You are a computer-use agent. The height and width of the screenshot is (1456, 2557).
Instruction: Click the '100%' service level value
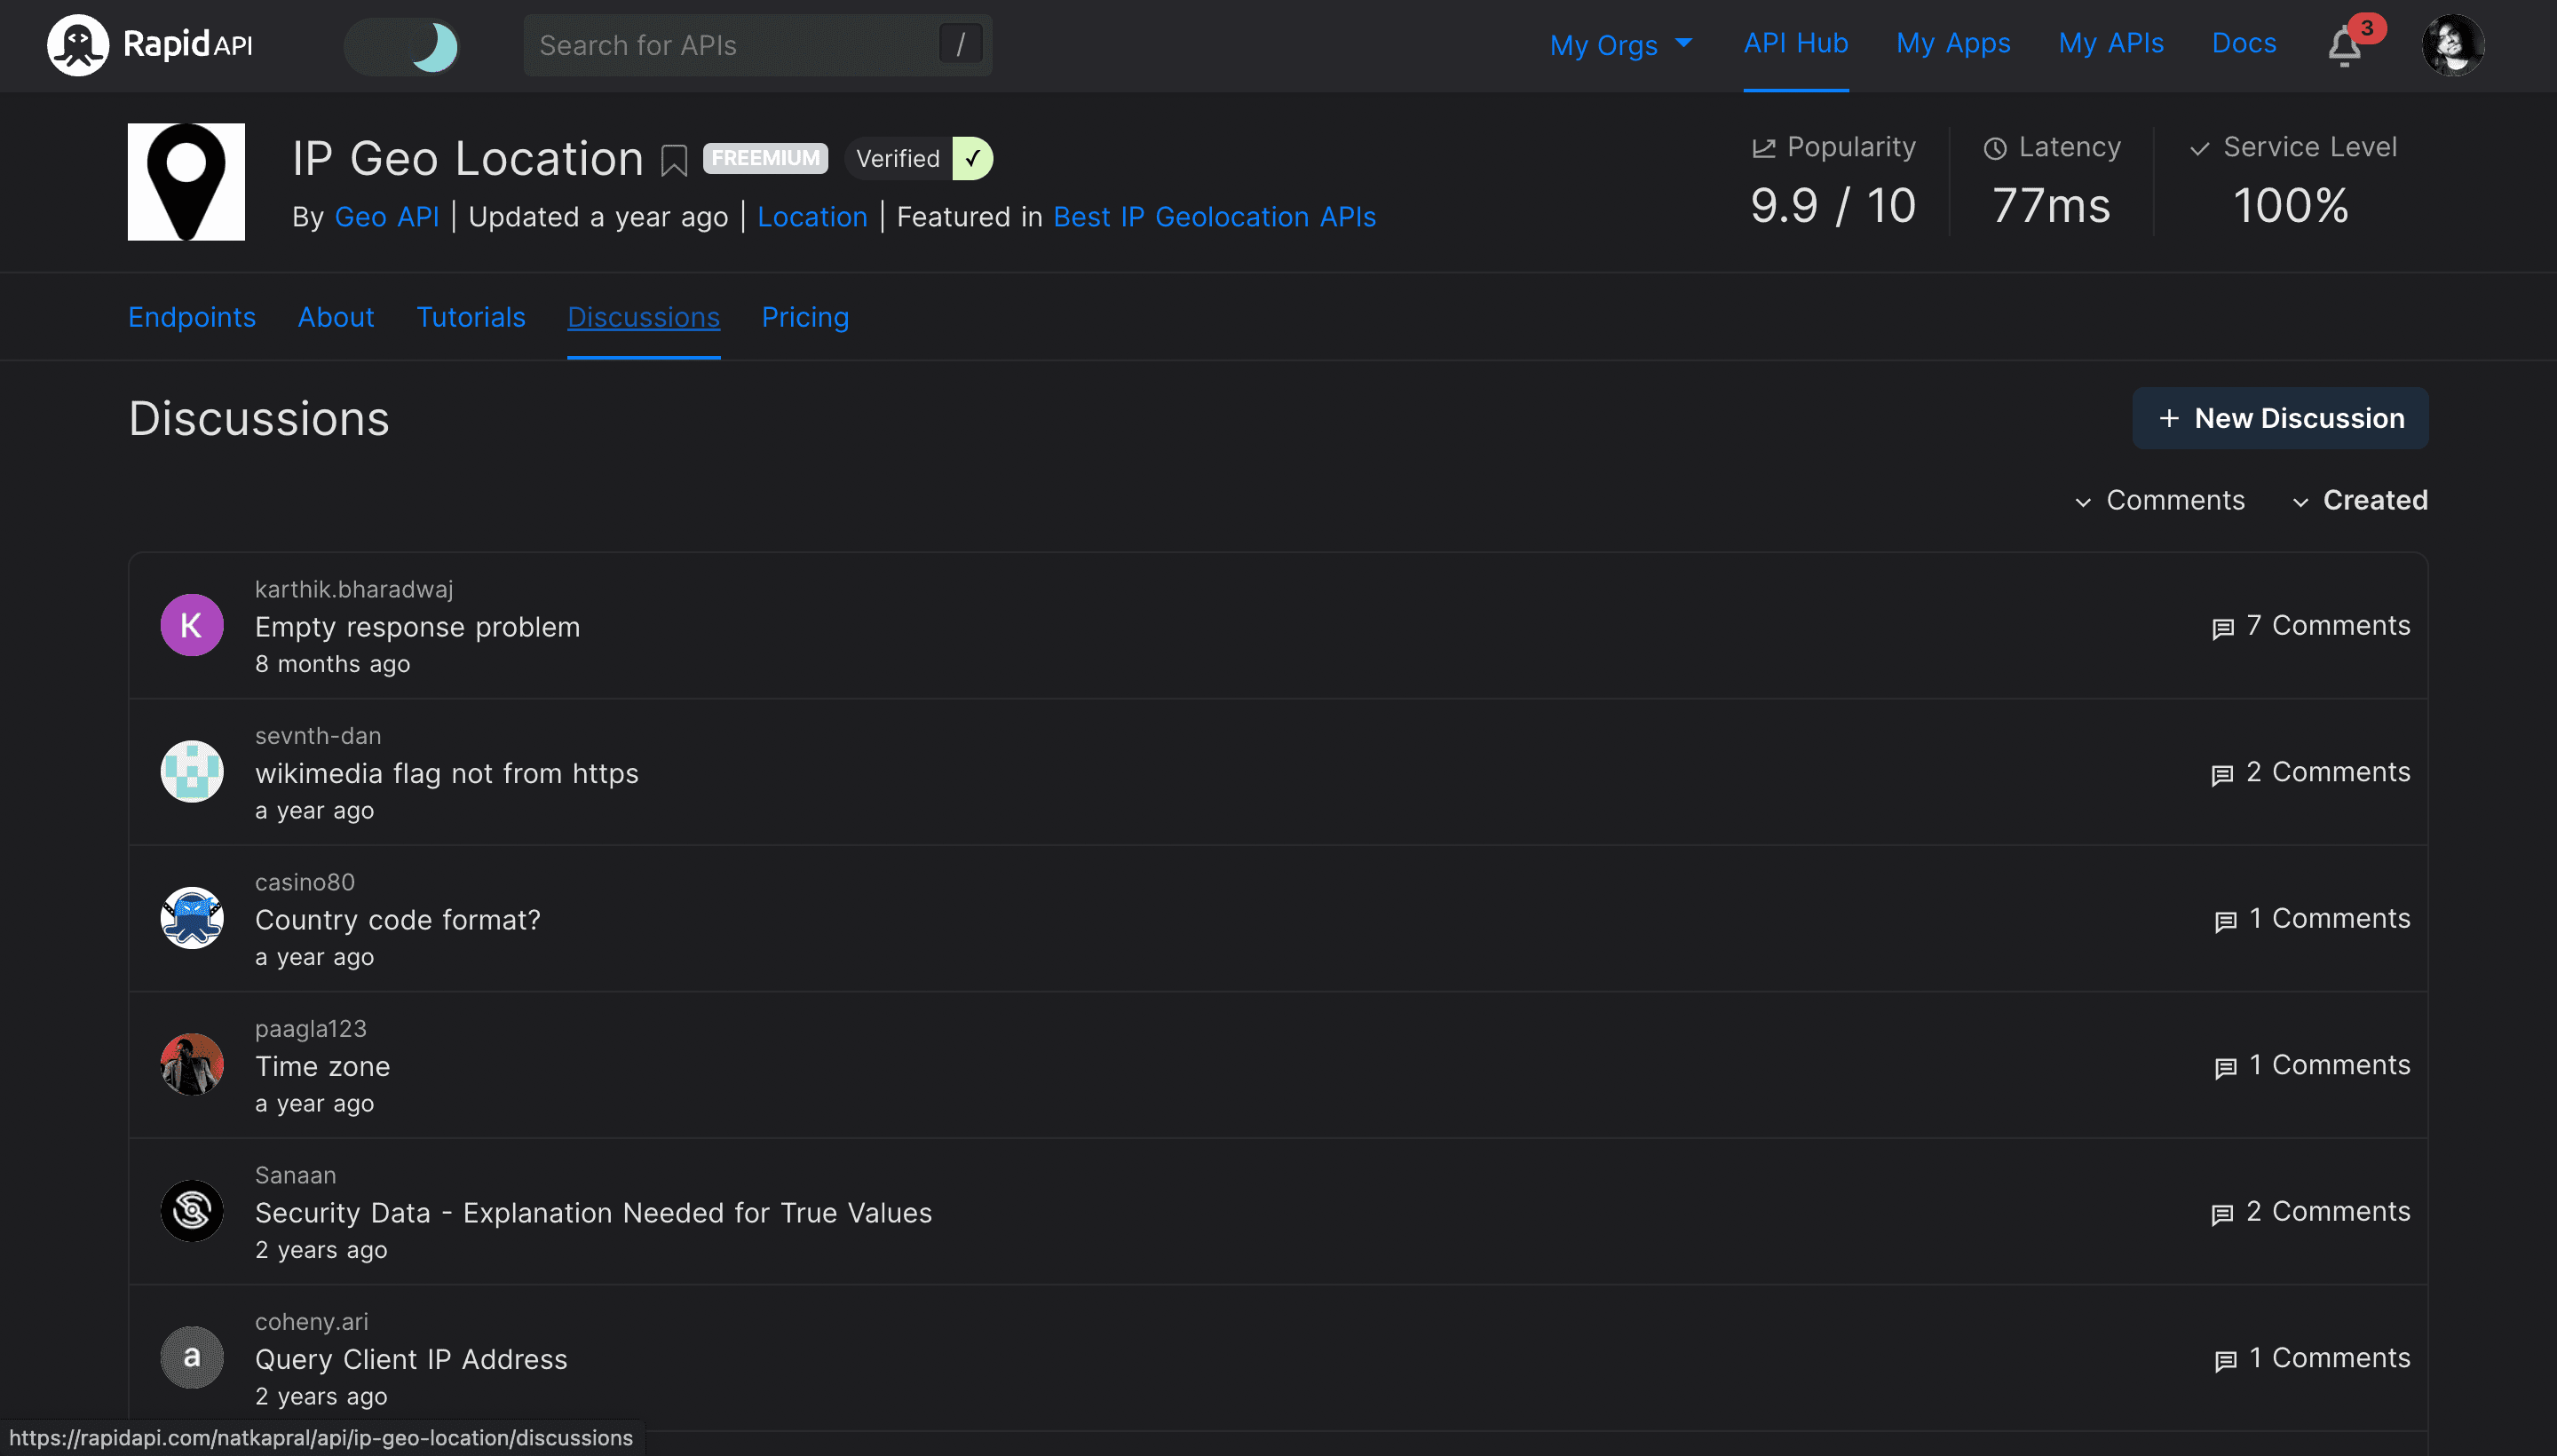[x=2290, y=206]
